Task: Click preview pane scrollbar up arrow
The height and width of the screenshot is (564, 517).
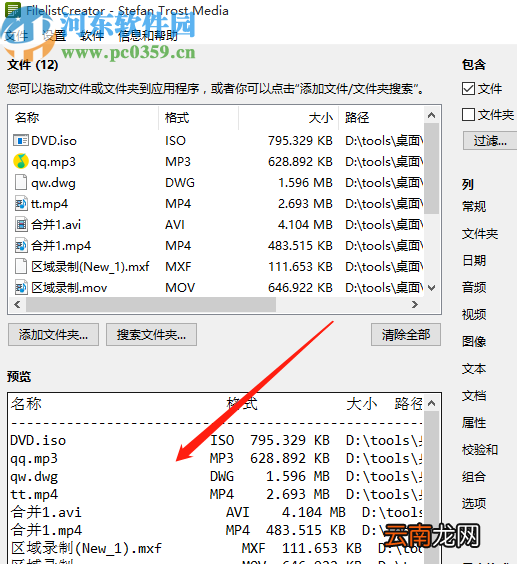Action: click(x=431, y=404)
